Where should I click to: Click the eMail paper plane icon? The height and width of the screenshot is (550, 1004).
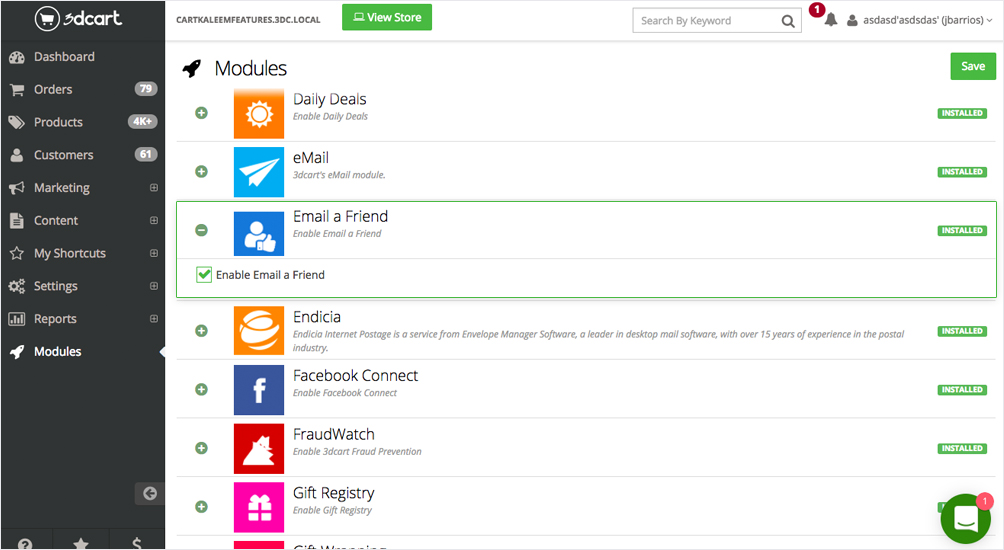click(x=259, y=172)
